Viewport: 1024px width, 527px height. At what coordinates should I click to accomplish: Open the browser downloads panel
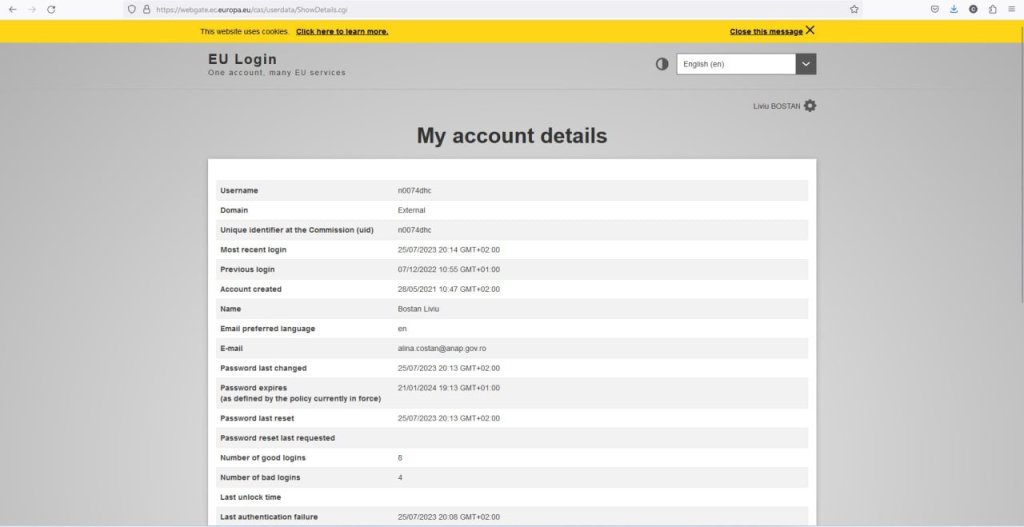pos(953,9)
